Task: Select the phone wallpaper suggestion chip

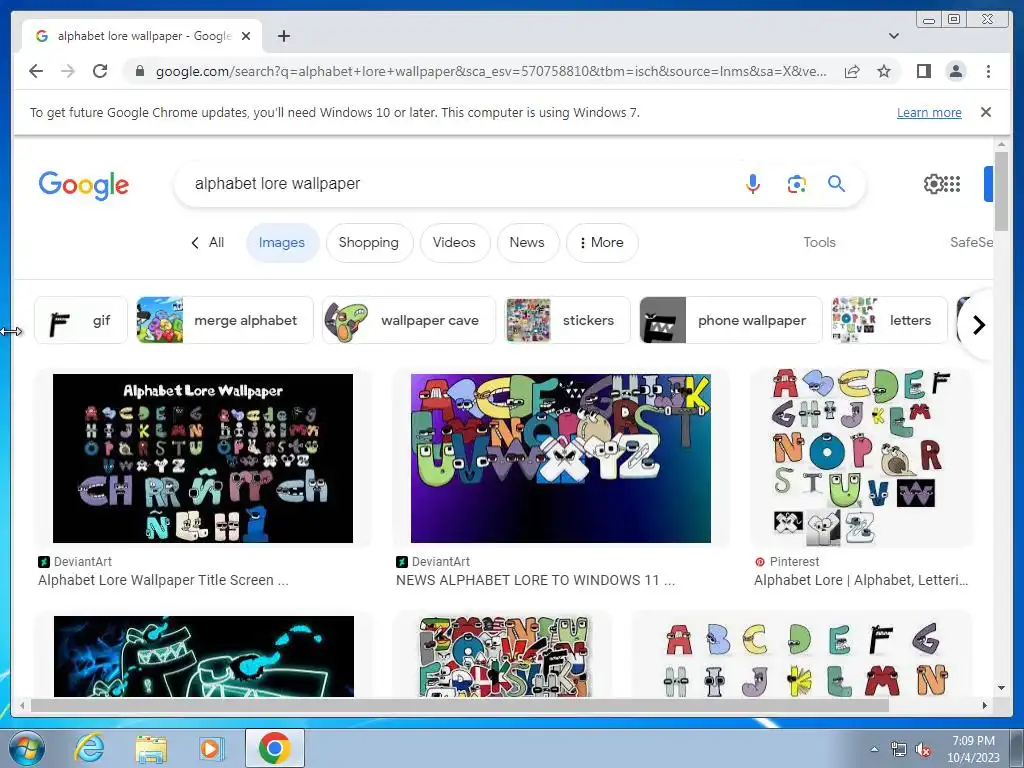Action: click(x=731, y=320)
